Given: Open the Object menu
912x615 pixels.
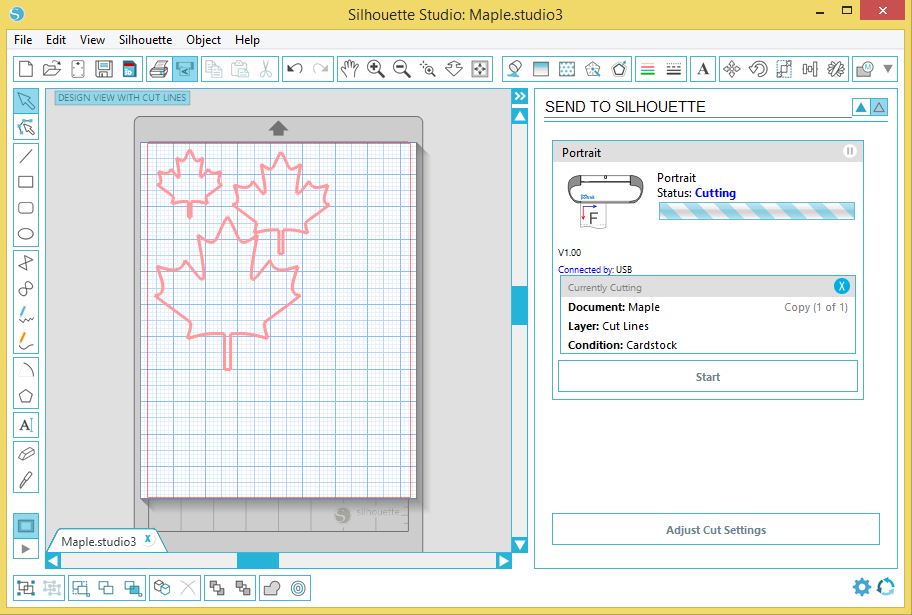Looking at the screenshot, I should (x=204, y=40).
